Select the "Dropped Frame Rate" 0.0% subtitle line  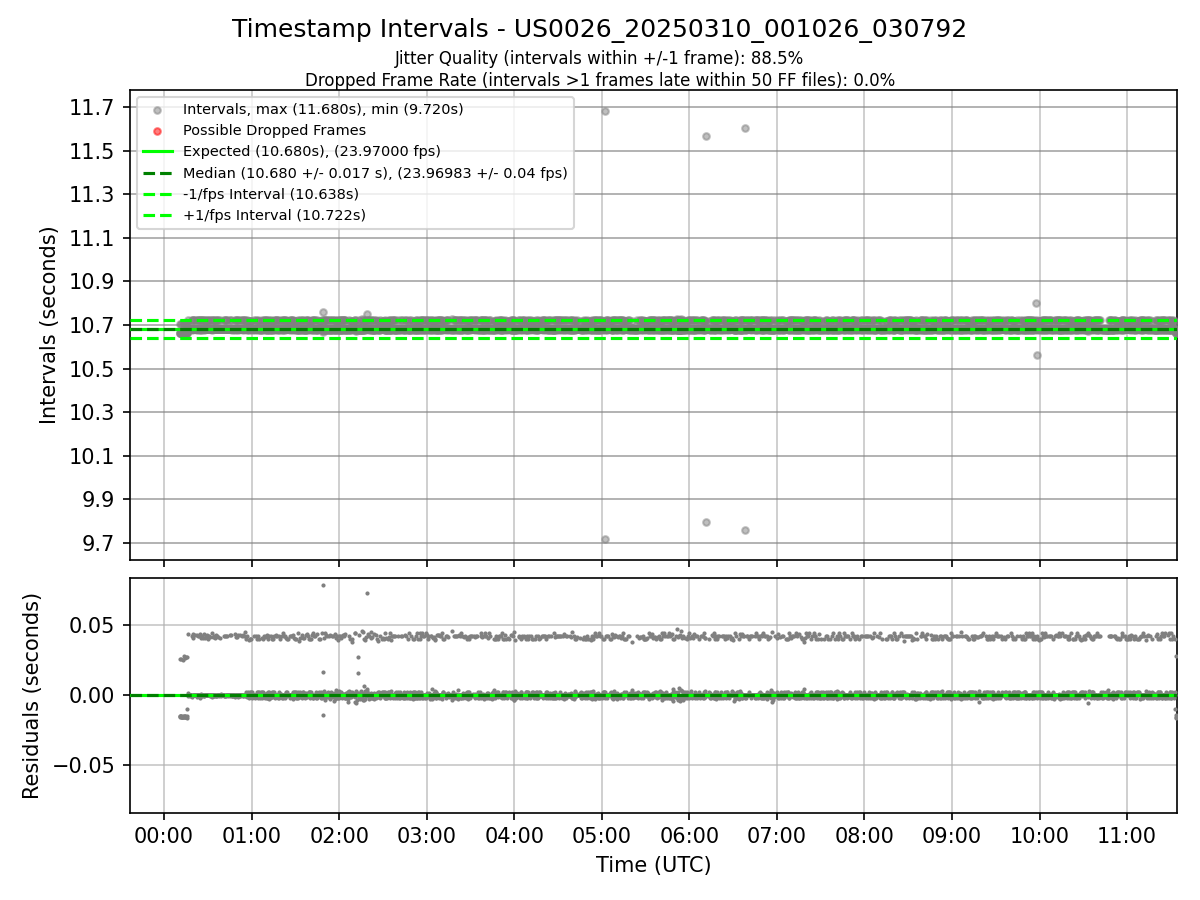599,80
